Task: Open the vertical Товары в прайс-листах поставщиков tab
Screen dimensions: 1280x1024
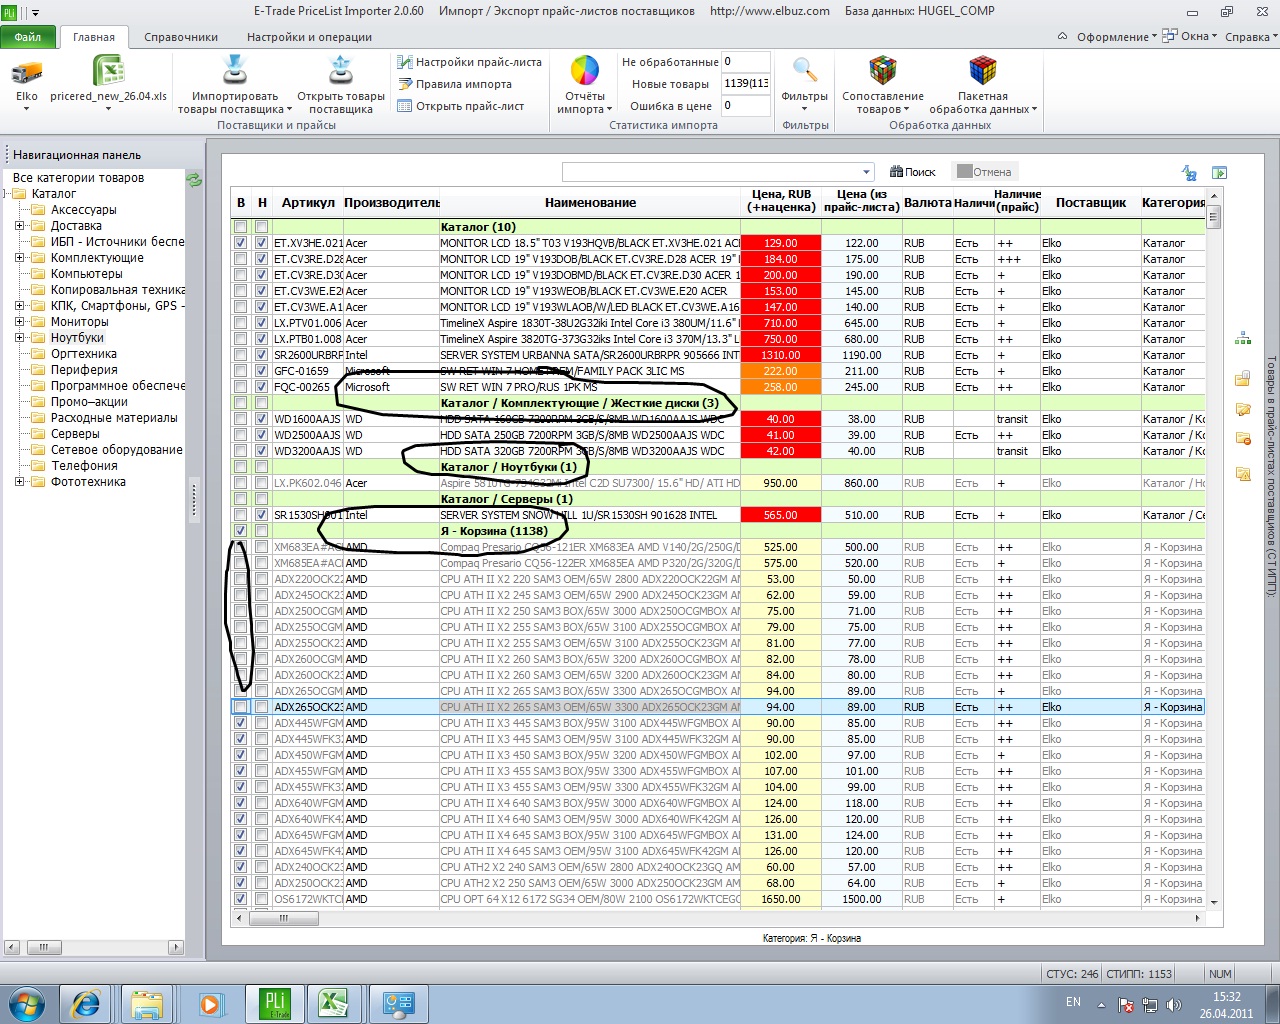Action: point(1271,476)
